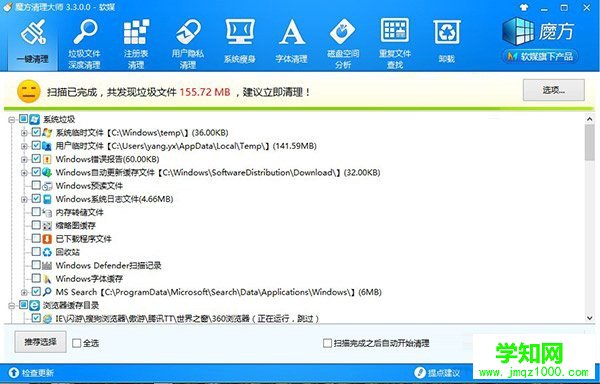The image size is (600, 384).
Task: Click the 回收站 recycle icon
Action: pyautogui.click(x=47, y=252)
